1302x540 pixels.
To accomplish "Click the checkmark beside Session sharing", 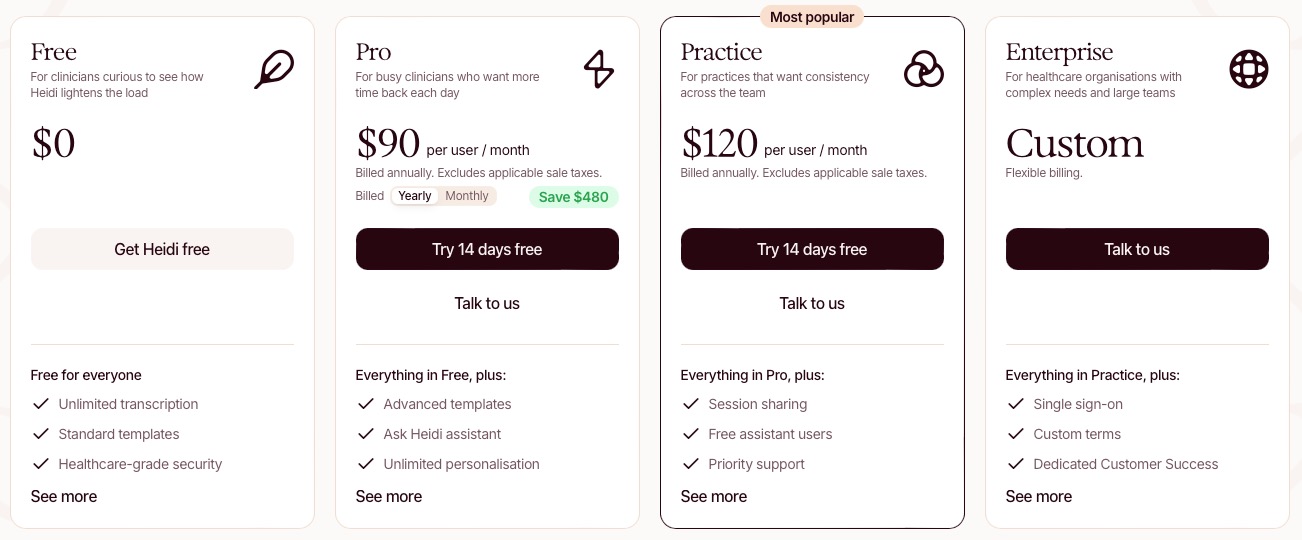I will coord(691,404).
